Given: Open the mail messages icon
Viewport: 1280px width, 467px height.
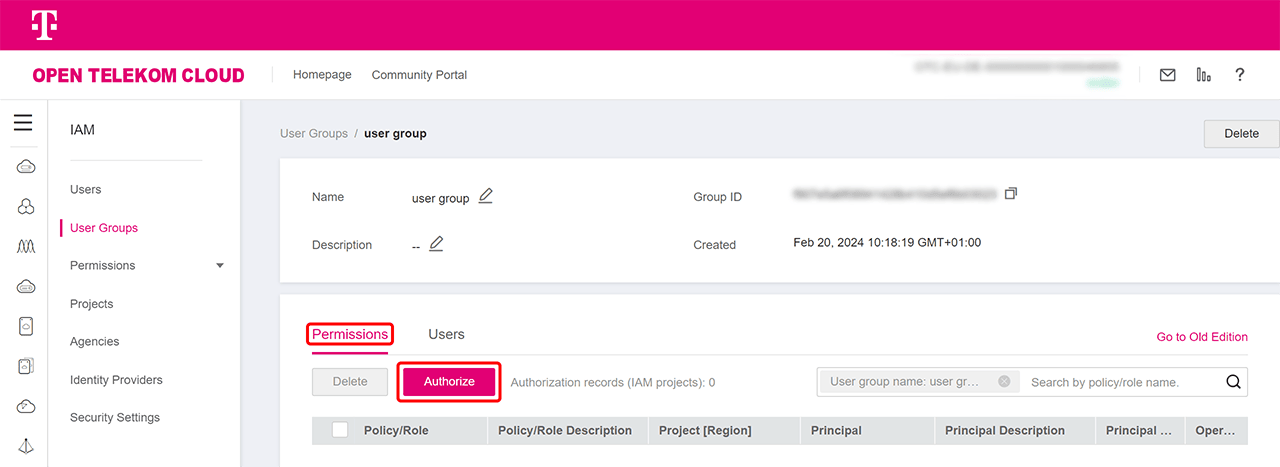Looking at the screenshot, I should (1167, 75).
